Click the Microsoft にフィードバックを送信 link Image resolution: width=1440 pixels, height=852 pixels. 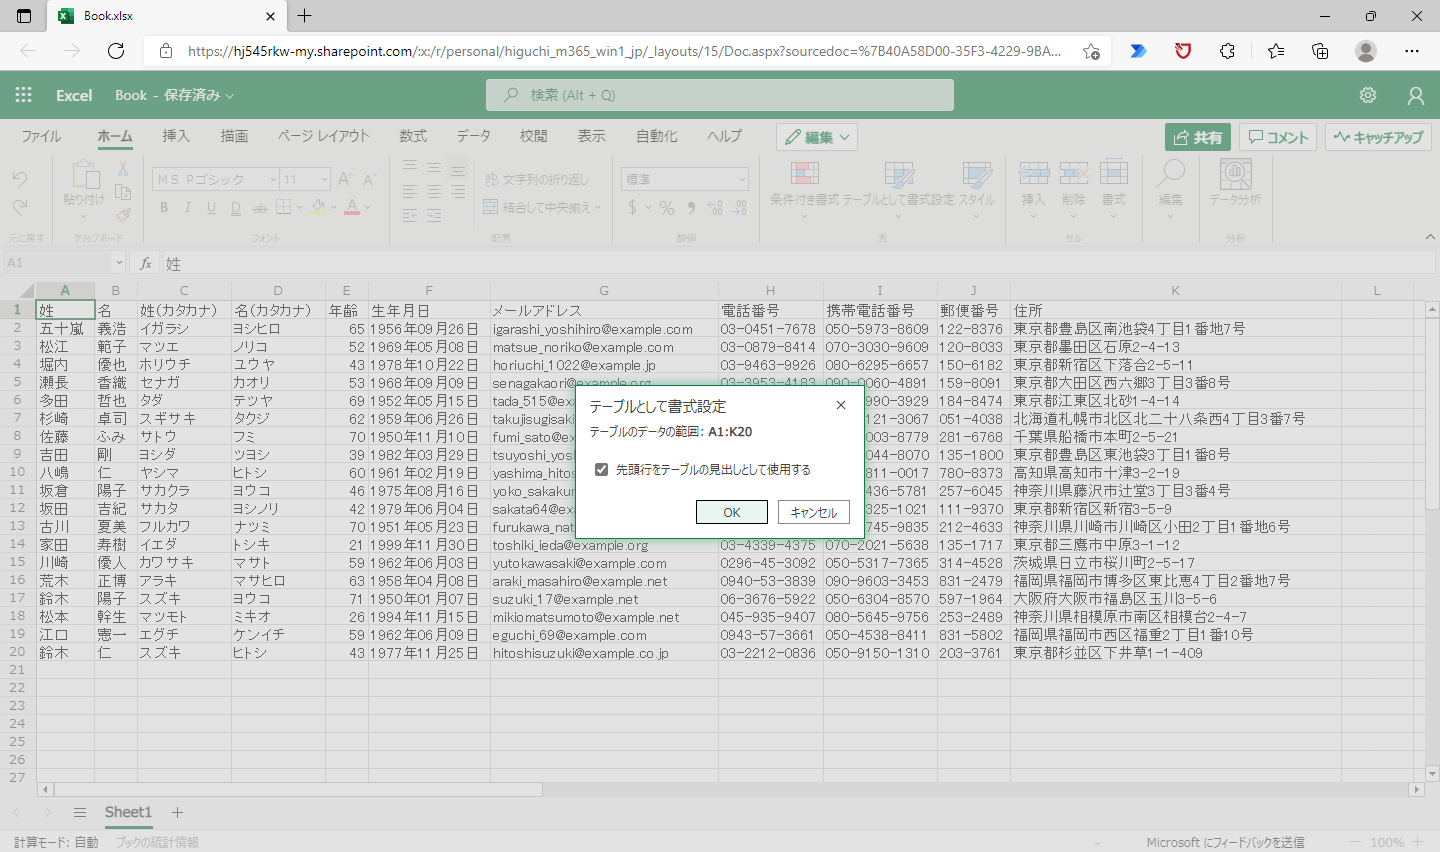[x=1225, y=842]
